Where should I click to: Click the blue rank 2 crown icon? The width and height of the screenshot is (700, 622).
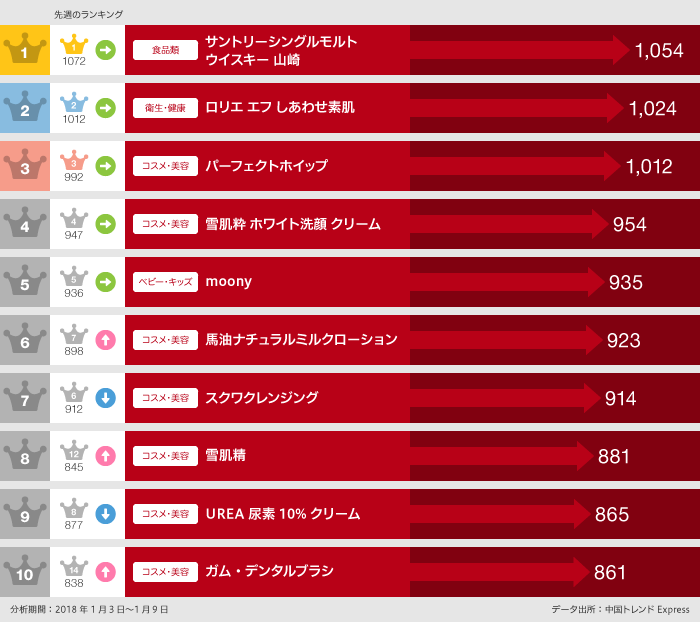coord(25,107)
